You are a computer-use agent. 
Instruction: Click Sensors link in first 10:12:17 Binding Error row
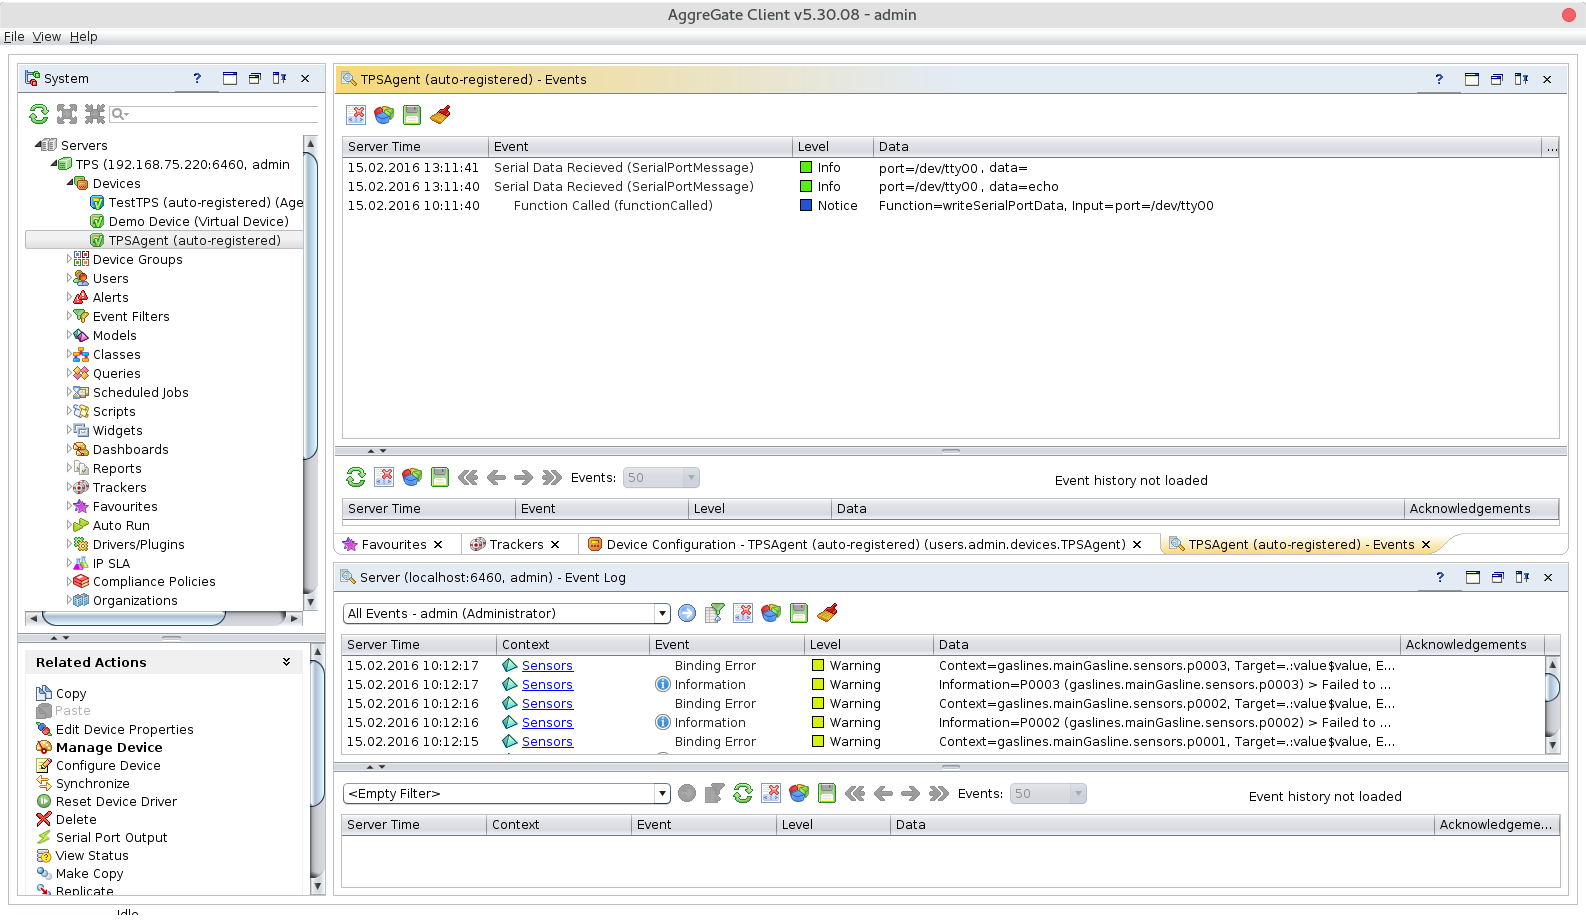click(x=547, y=666)
